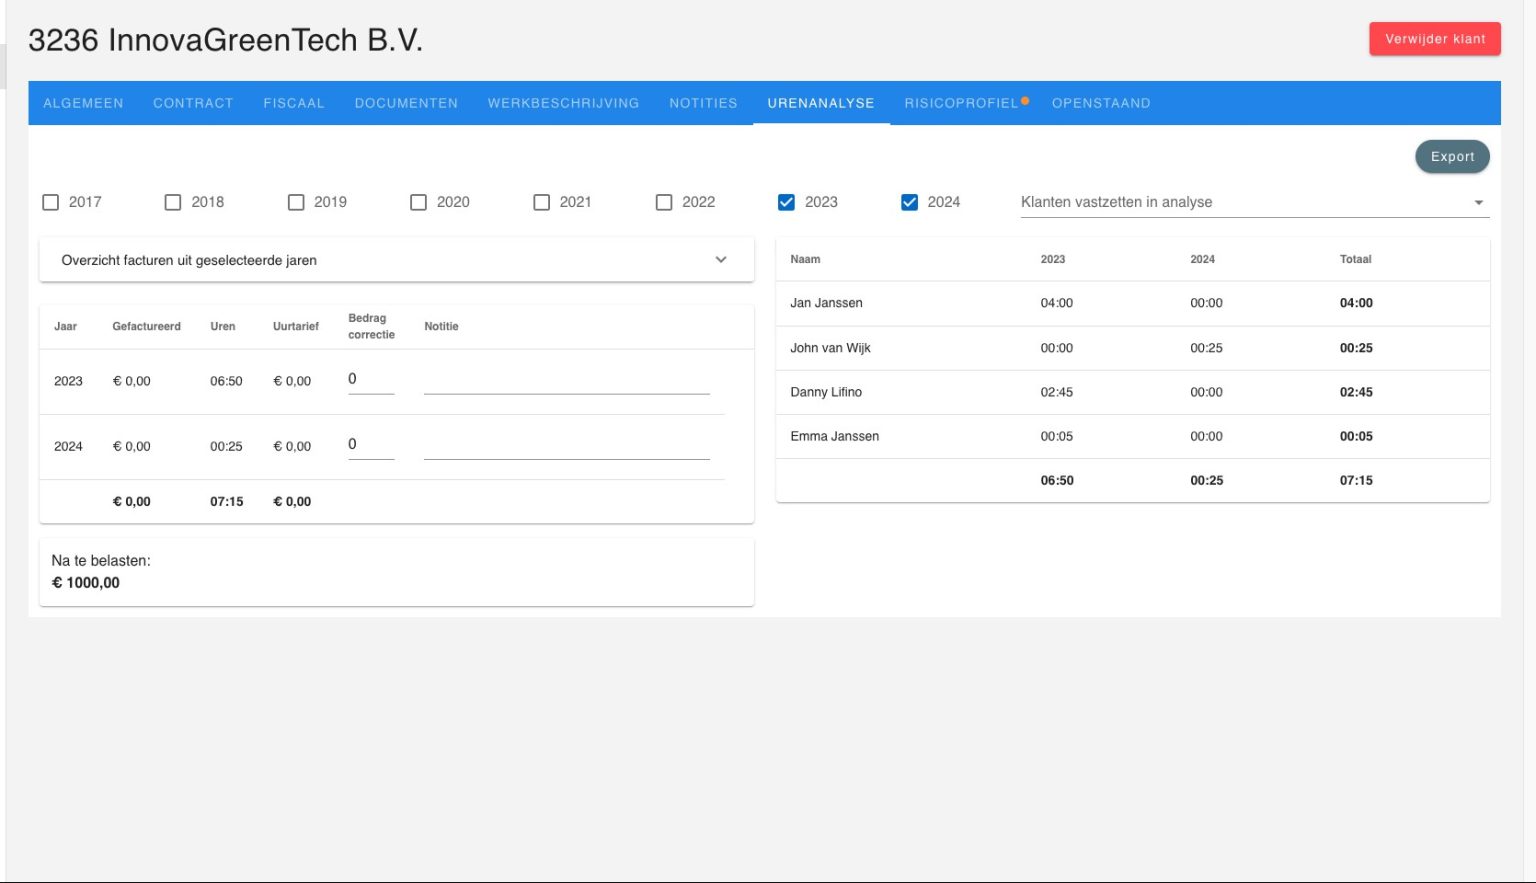This screenshot has height=883, width=1536.
Task: Click the 2023 Notitie text field
Action: pos(566,380)
